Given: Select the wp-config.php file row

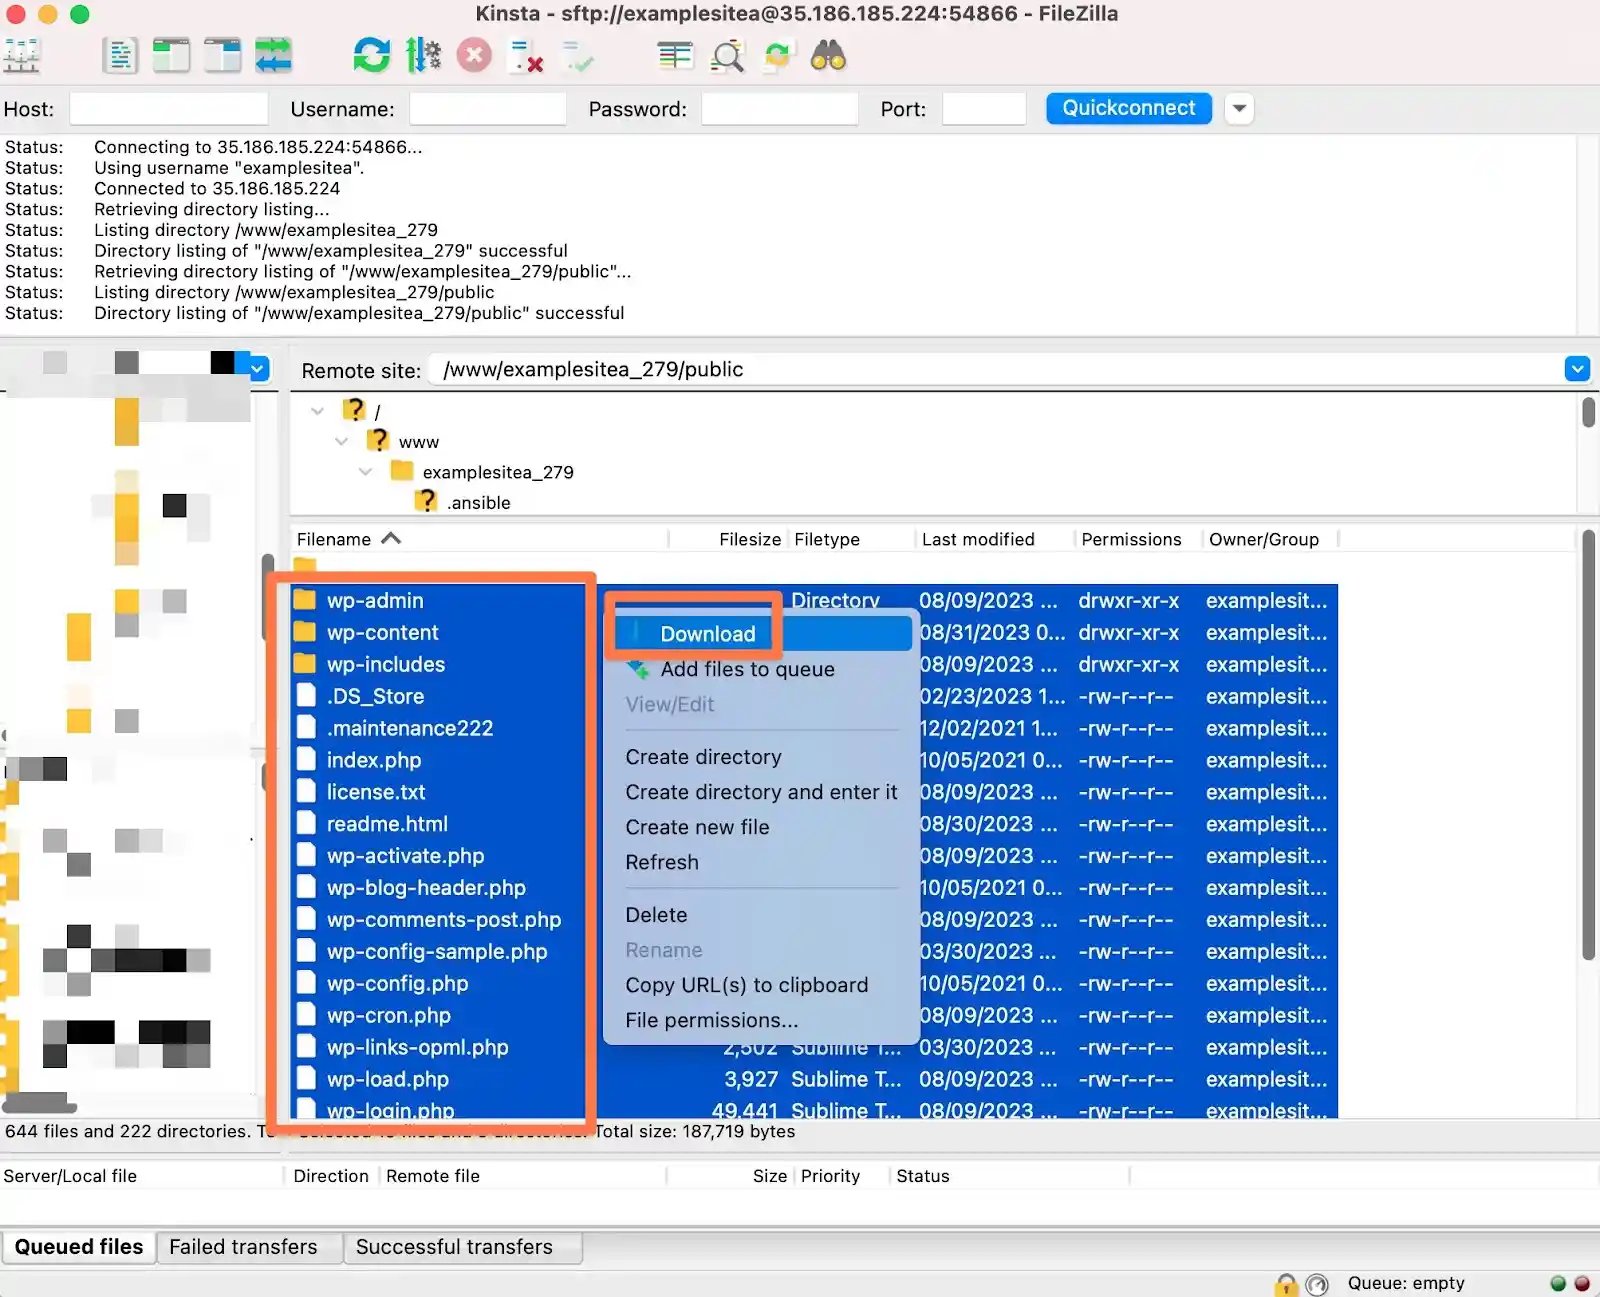Looking at the screenshot, I should pyautogui.click(x=813, y=983).
